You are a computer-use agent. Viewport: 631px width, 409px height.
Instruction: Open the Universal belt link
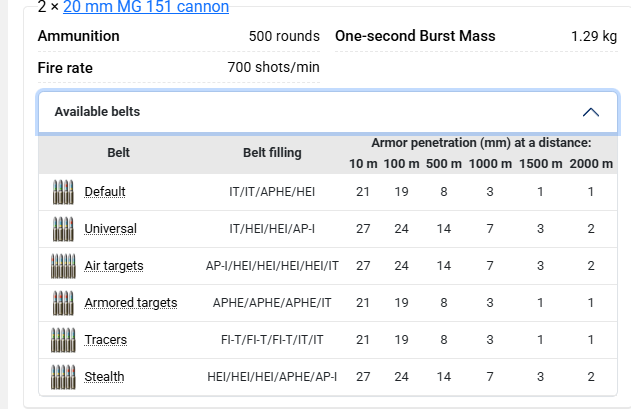(110, 228)
